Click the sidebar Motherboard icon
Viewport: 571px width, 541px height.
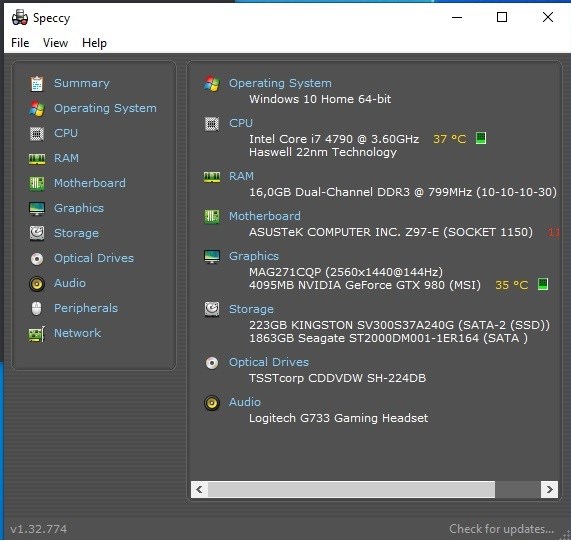[x=37, y=183]
